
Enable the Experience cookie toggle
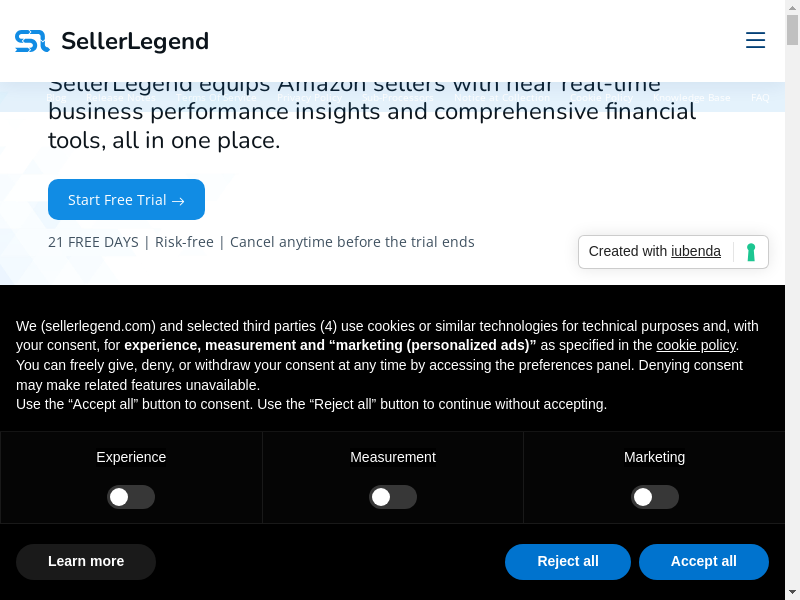point(131,497)
